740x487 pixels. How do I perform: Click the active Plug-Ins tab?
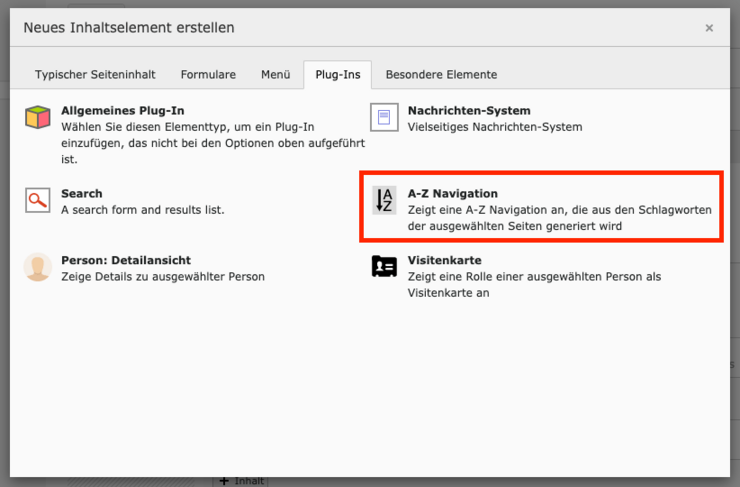(337, 74)
